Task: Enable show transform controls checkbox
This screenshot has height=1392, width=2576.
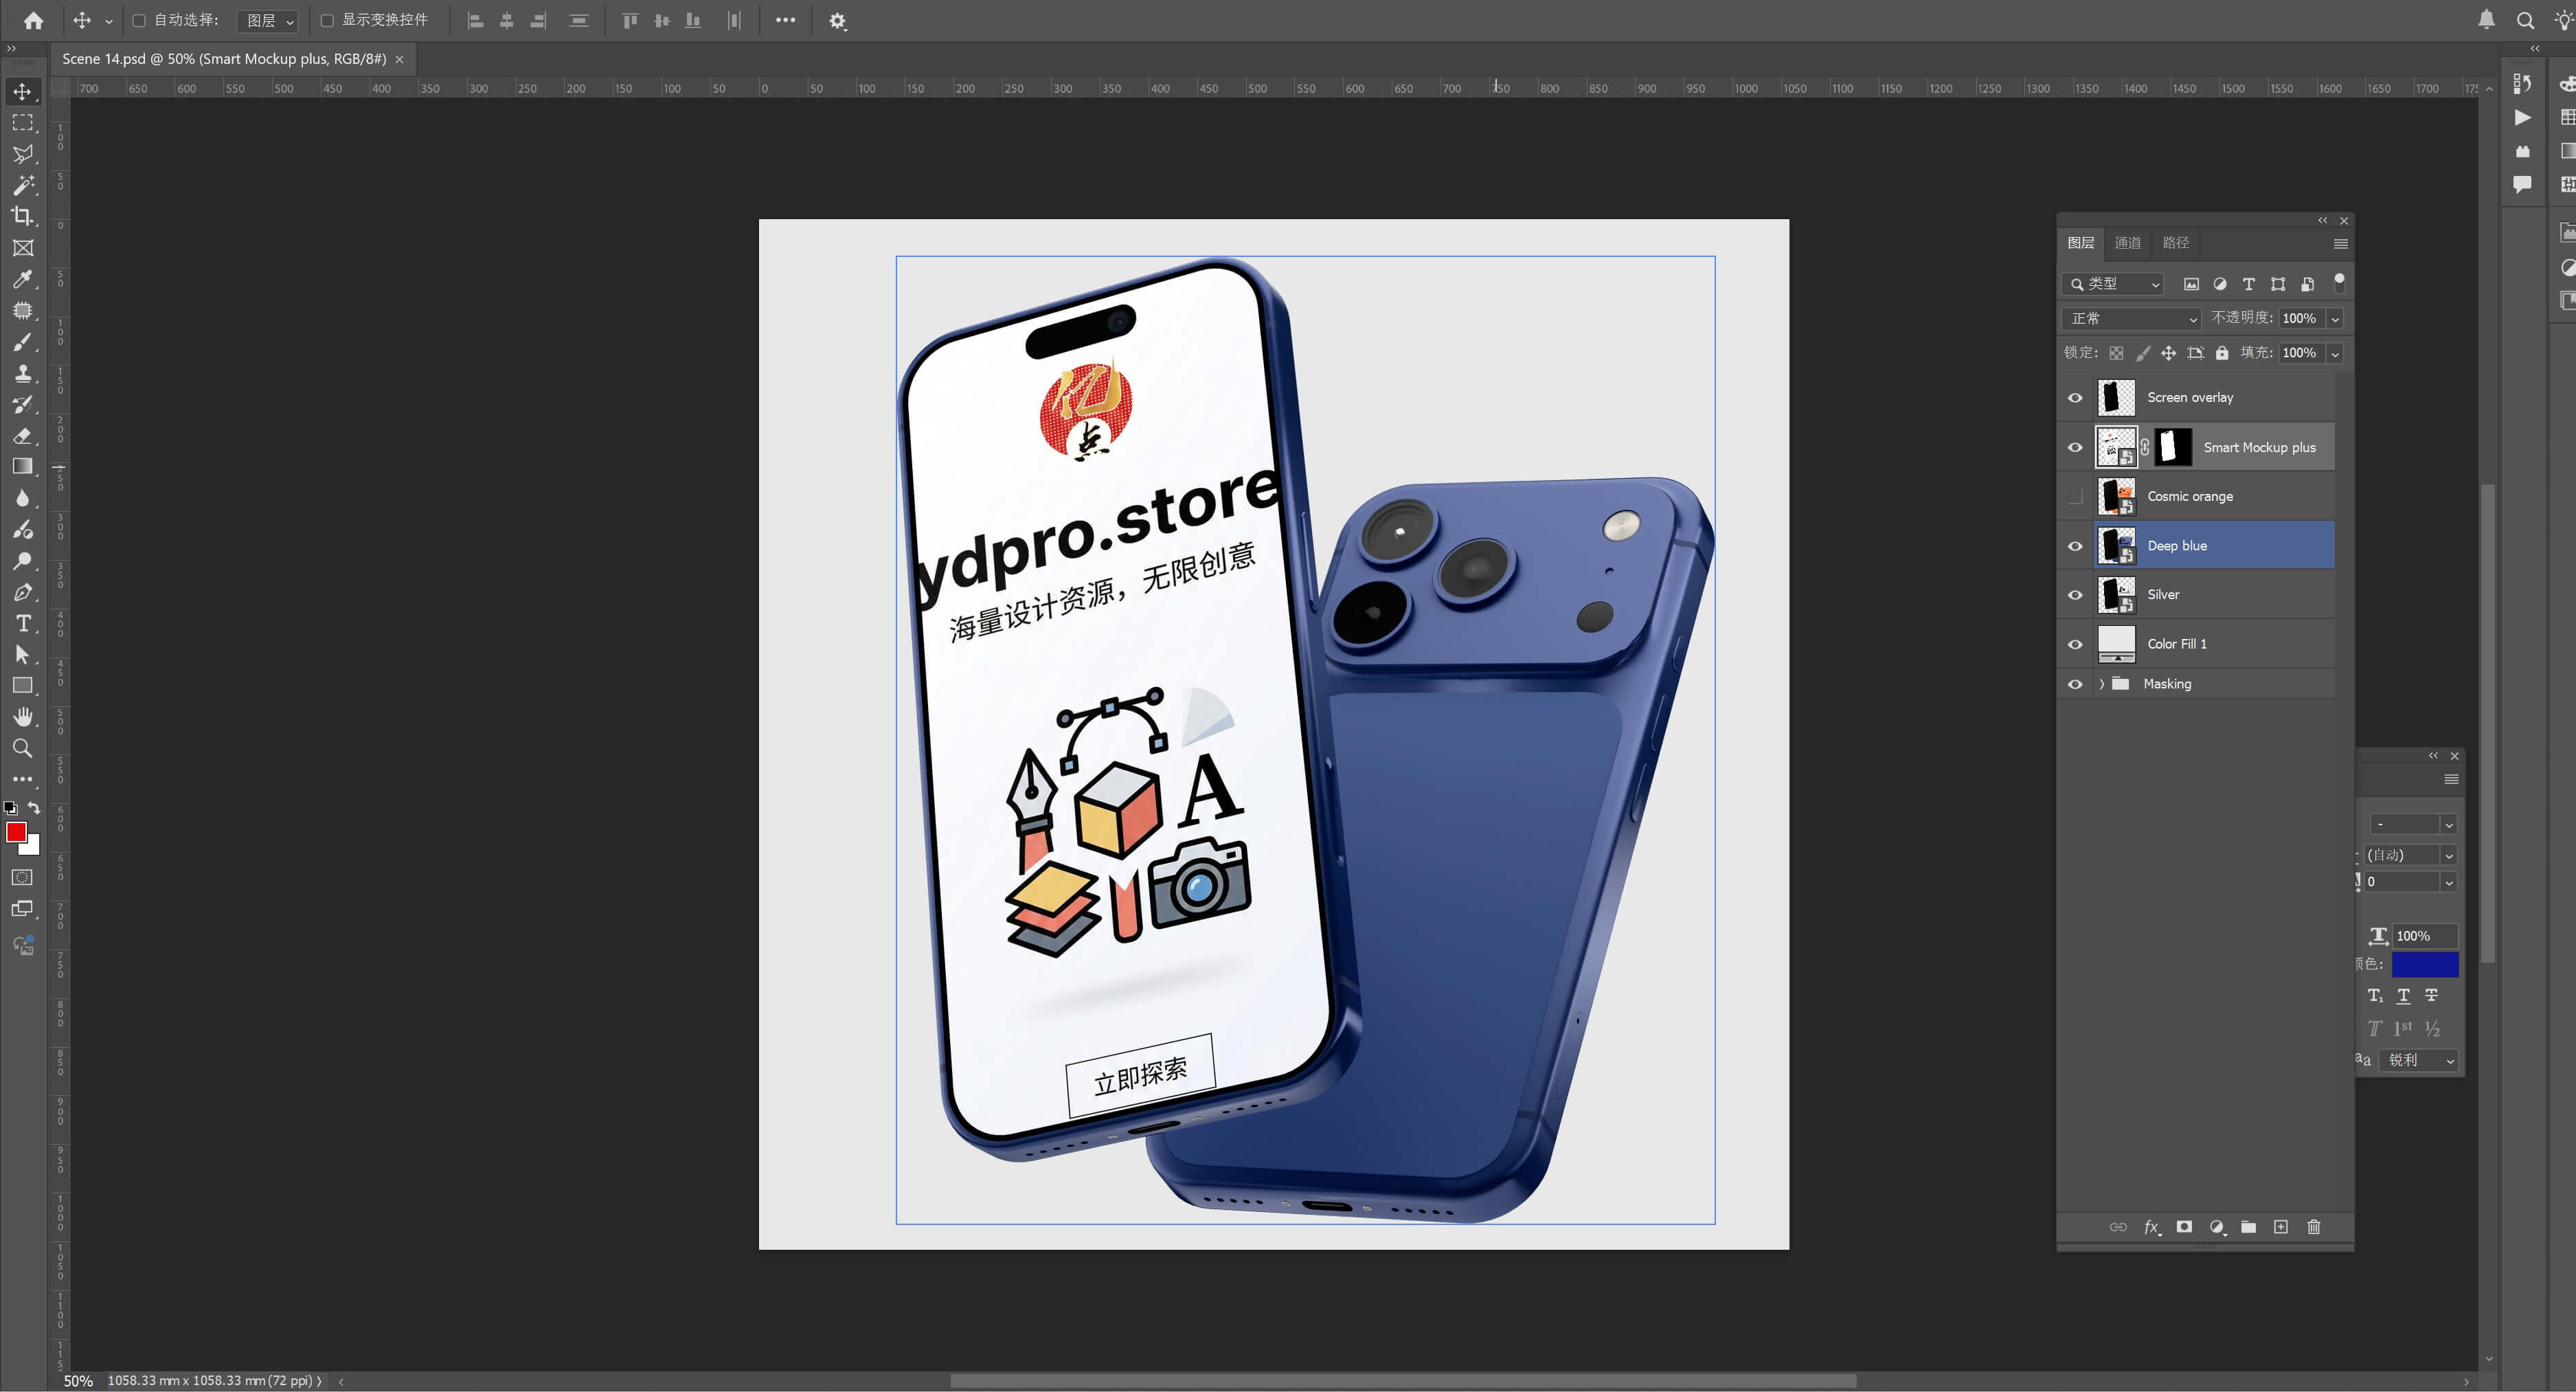Action: pyautogui.click(x=327, y=20)
